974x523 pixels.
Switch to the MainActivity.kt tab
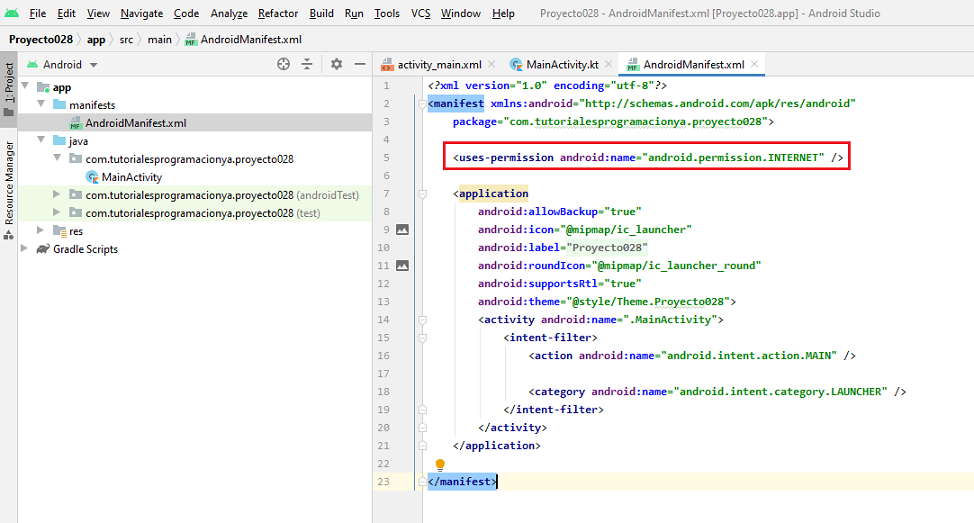pos(562,65)
